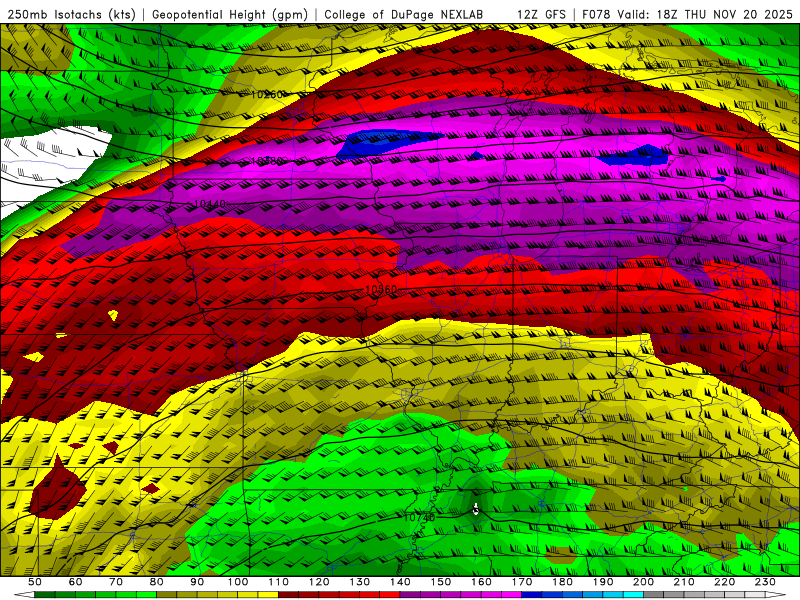Click the 200 value on the color scale
This screenshot has height=600, width=800.
(x=644, y=582)
